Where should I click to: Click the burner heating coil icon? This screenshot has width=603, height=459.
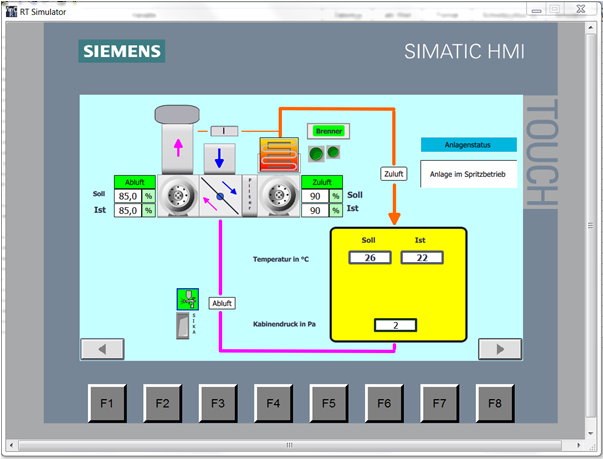pos(279,155)
